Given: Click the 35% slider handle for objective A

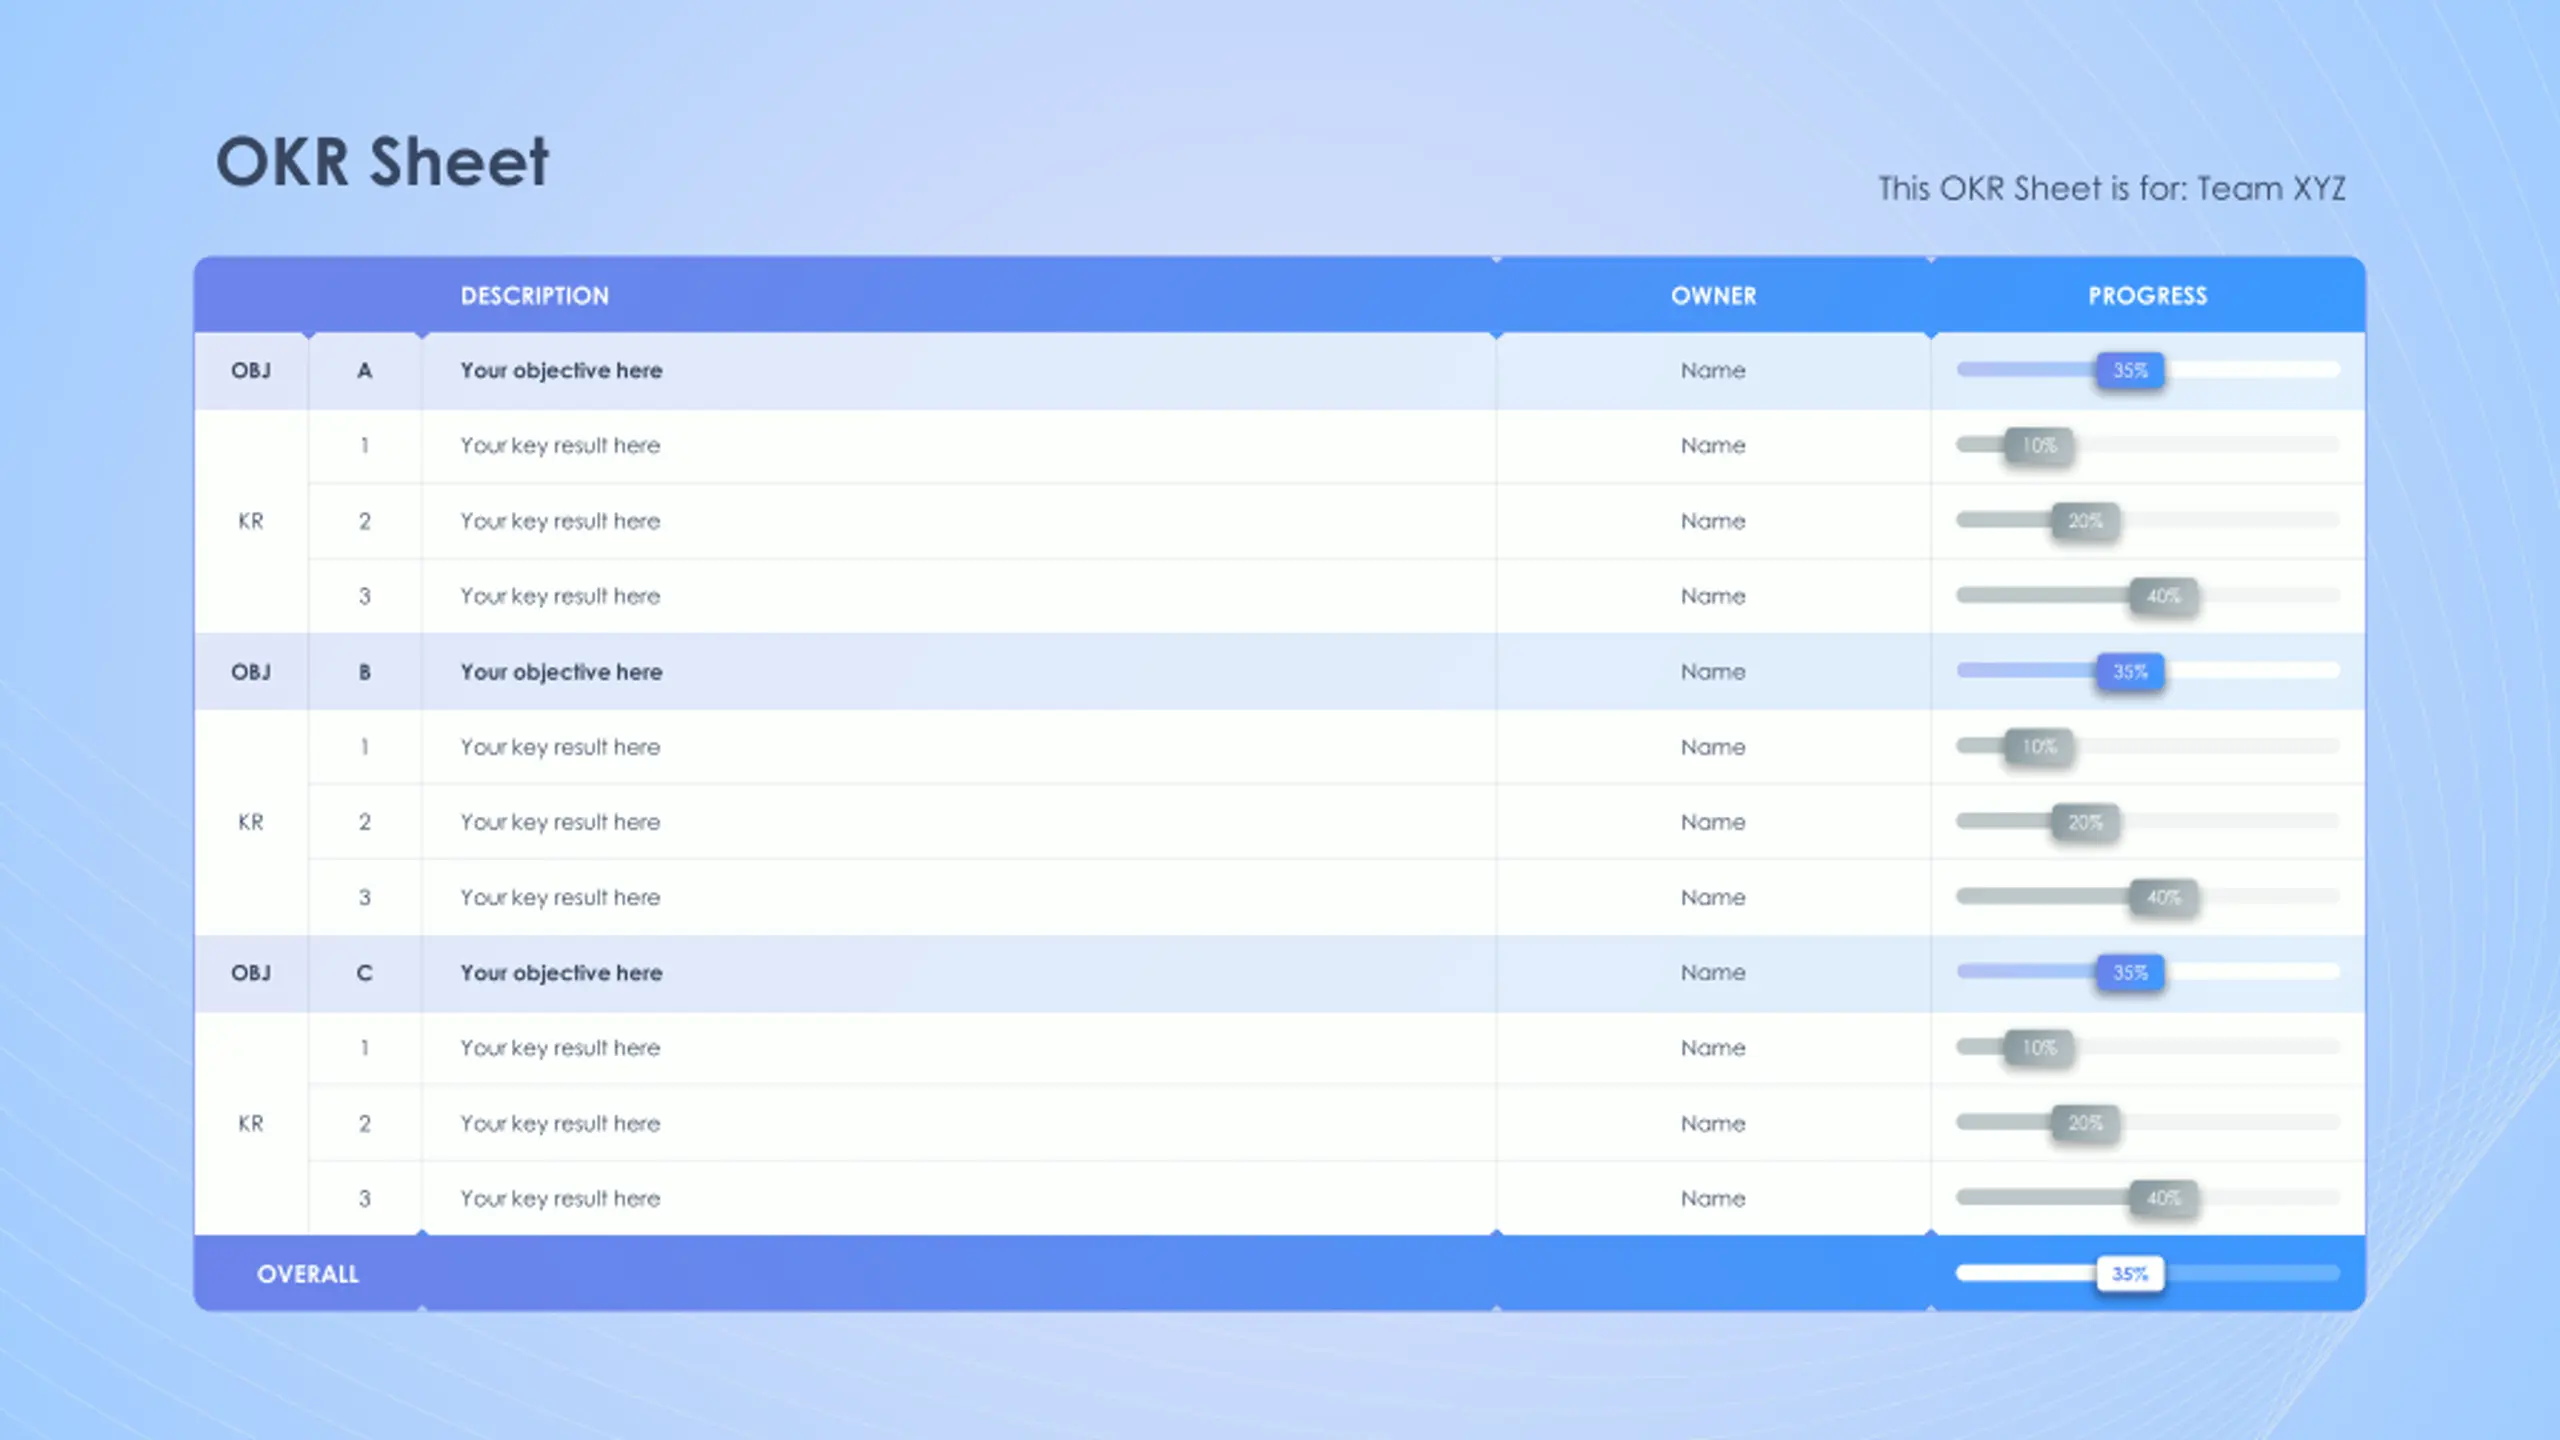Looking at the screenshot, I should (2130, 371).
